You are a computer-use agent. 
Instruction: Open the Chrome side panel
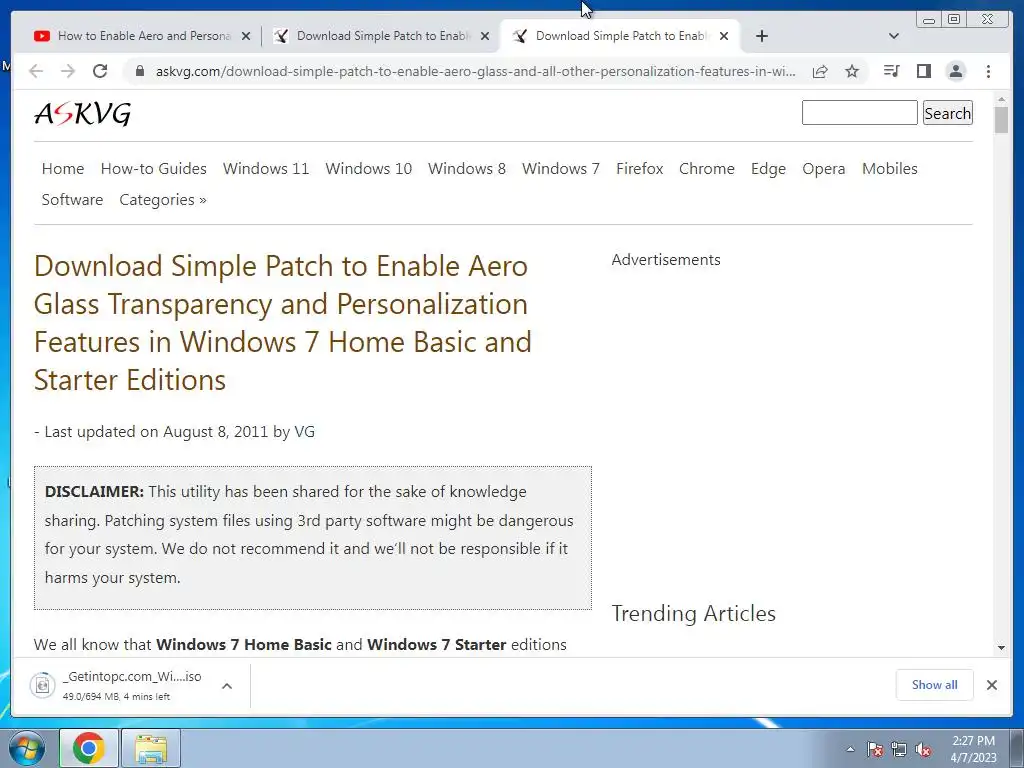tap(923, 71)
